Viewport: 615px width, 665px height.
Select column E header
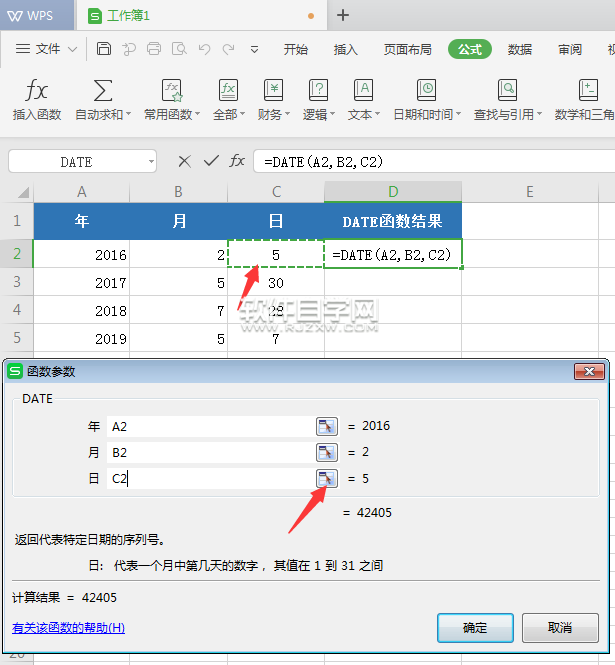pos(530,192)
